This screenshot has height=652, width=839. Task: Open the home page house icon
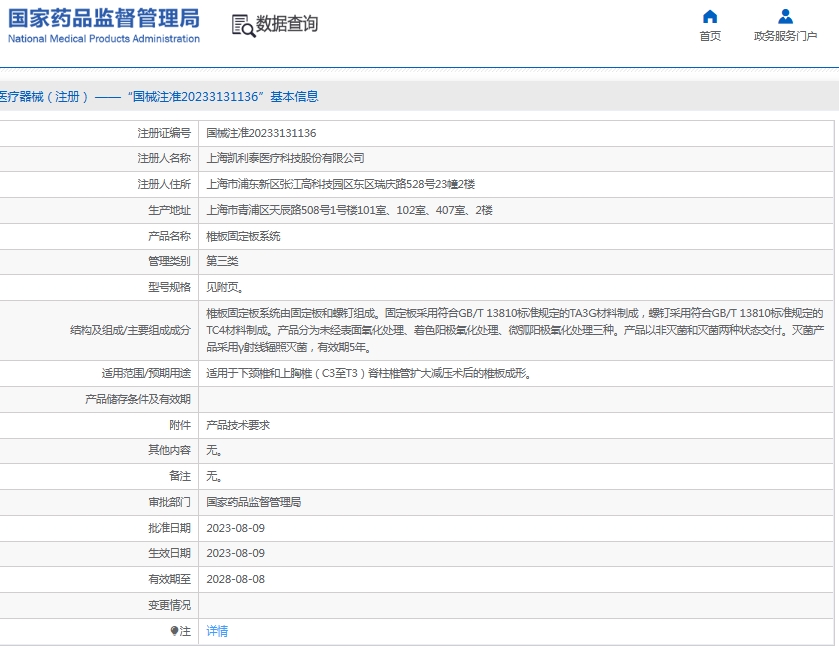tap(710, 17)
